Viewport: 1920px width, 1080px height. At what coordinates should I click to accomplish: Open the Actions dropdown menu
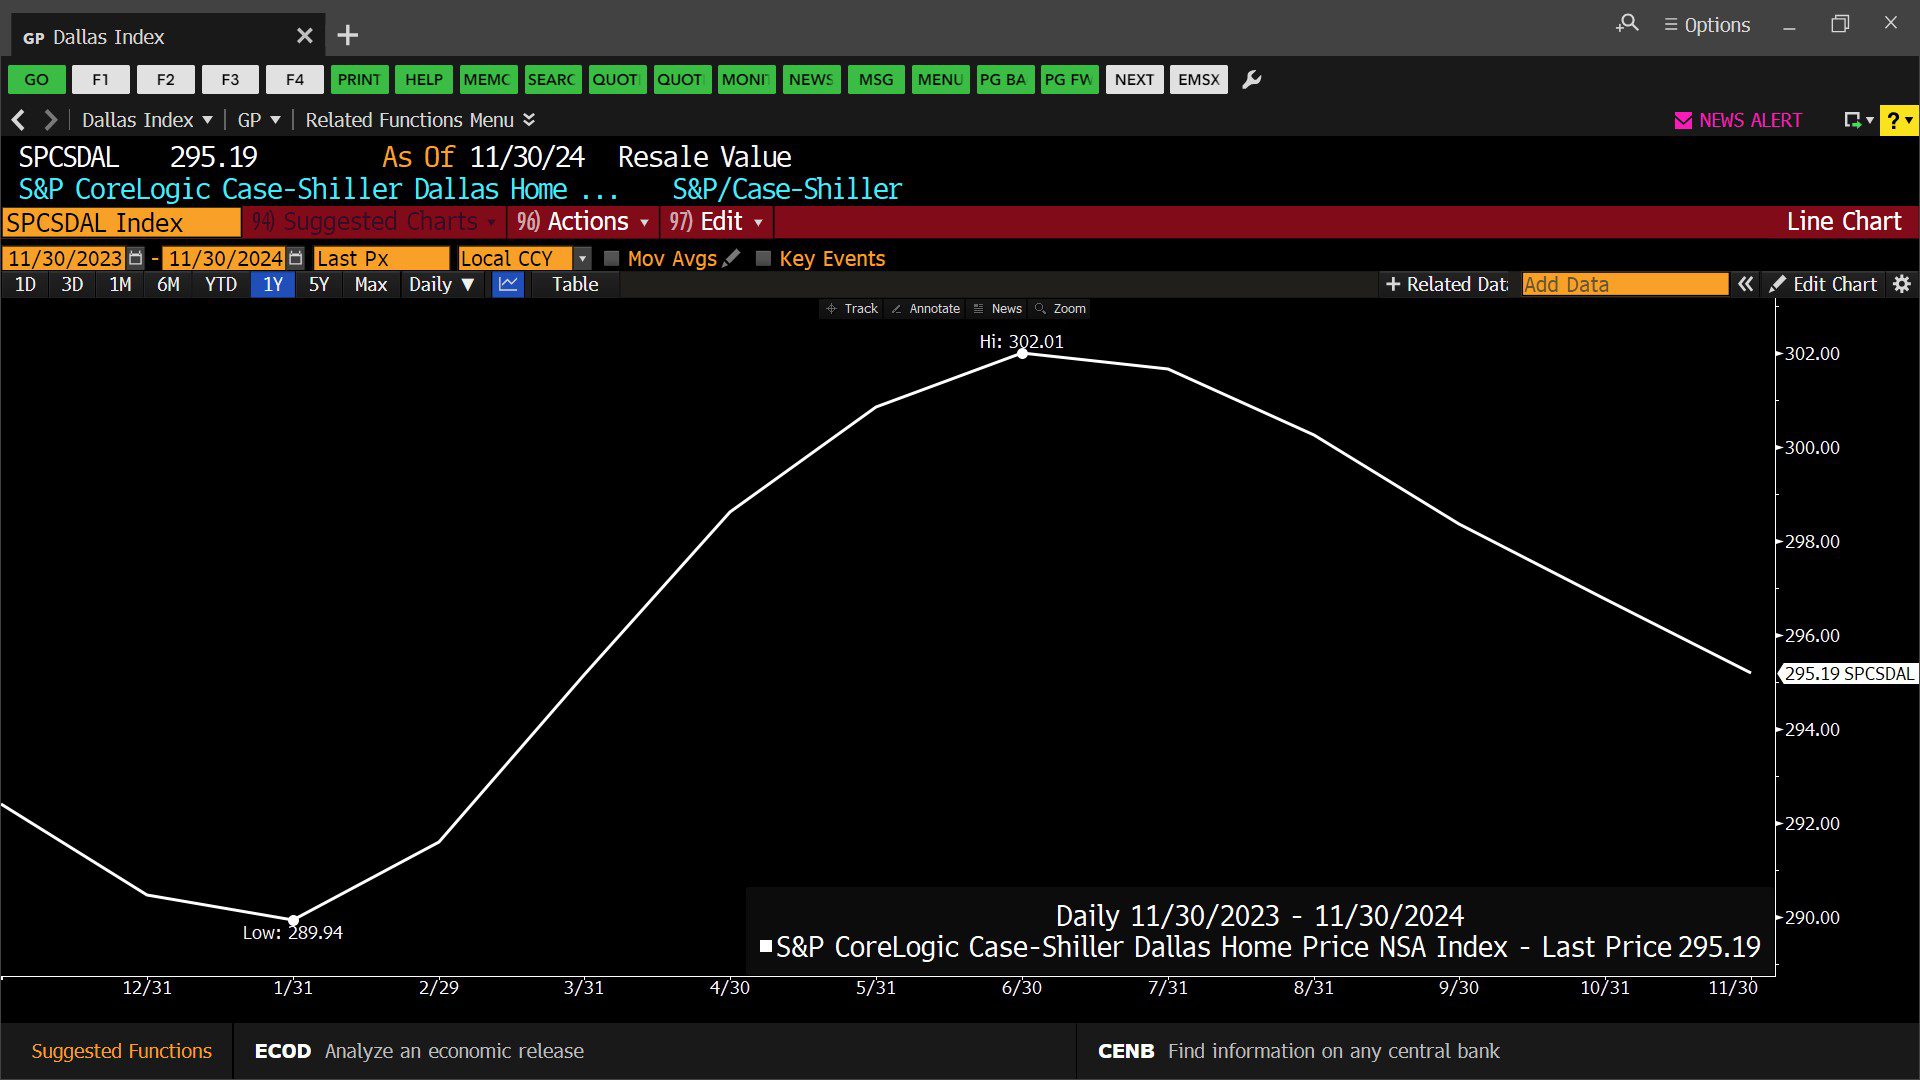pyautogui.click(x=585, y=222)
